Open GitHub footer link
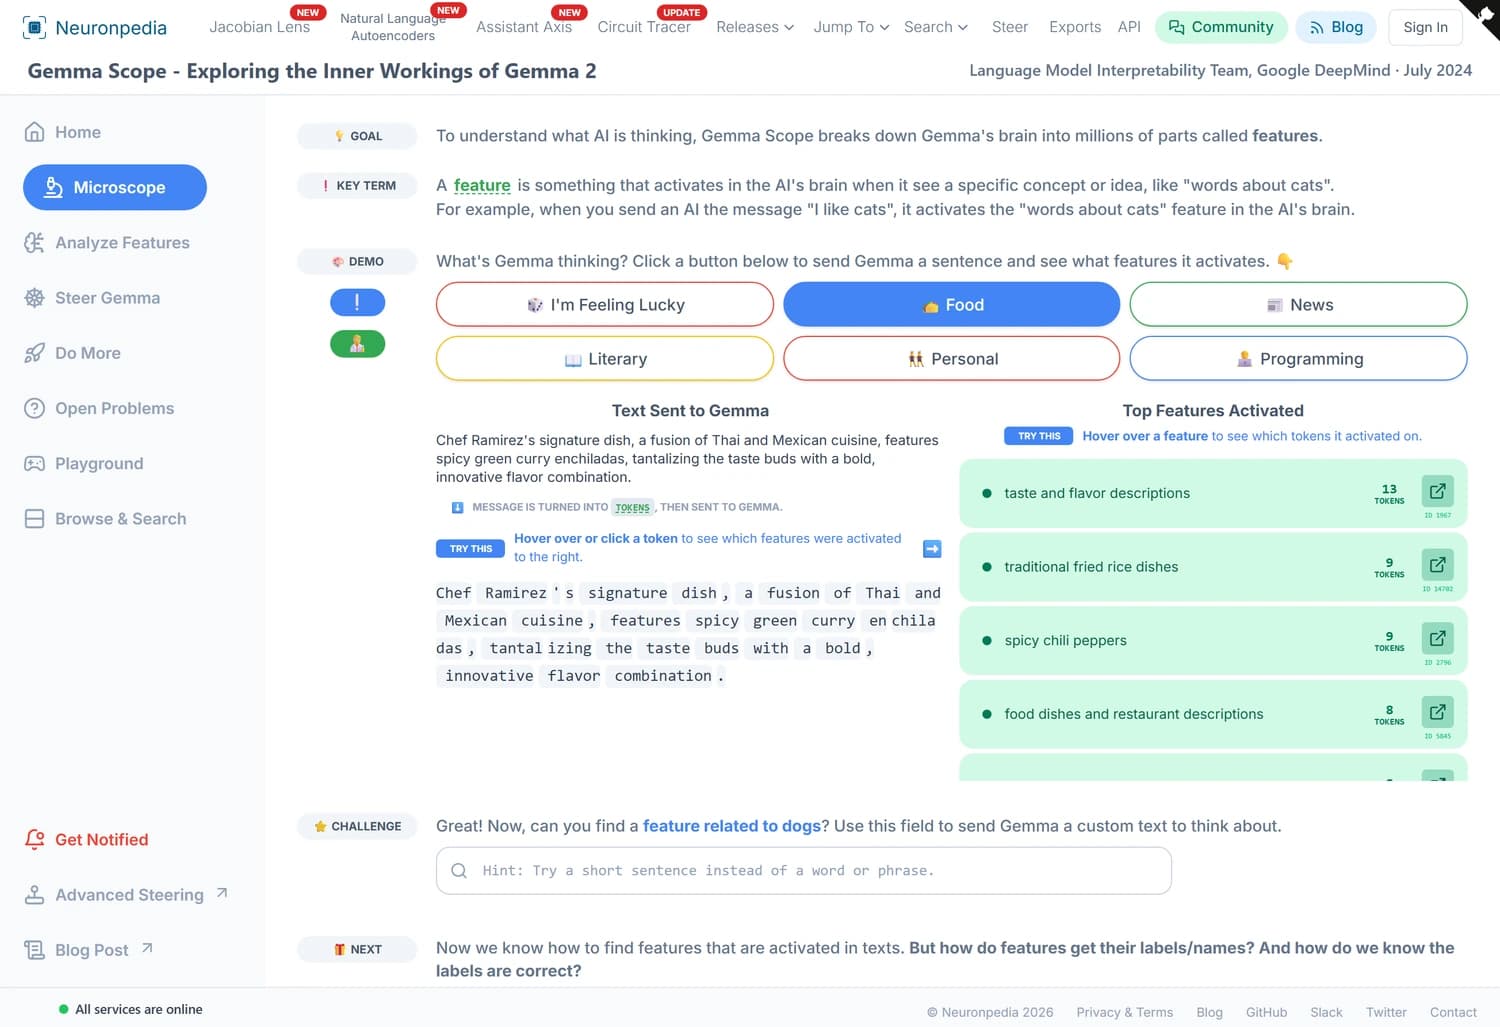Screen dimensions: 1500x1027 [x=1266, y=1012]
